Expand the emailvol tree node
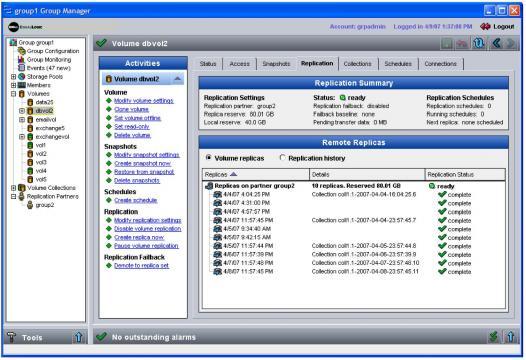Screen dimensions: 526x360 point(22,119)
